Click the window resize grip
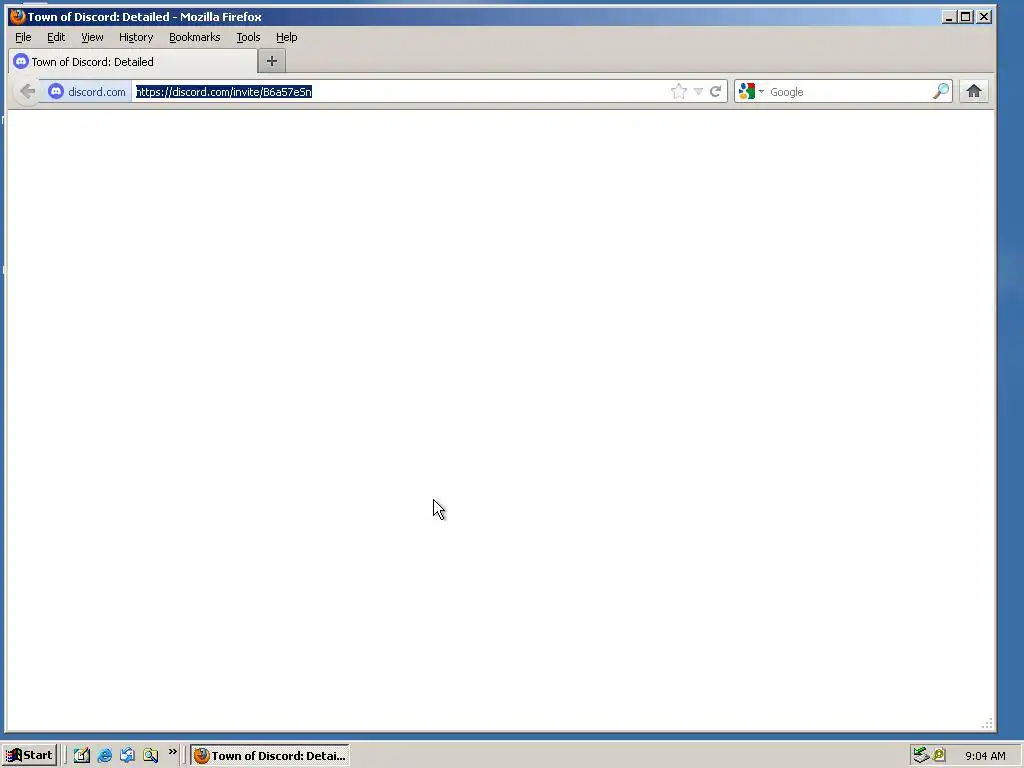Screen dimensions: 1024x768 pos(987,723)
